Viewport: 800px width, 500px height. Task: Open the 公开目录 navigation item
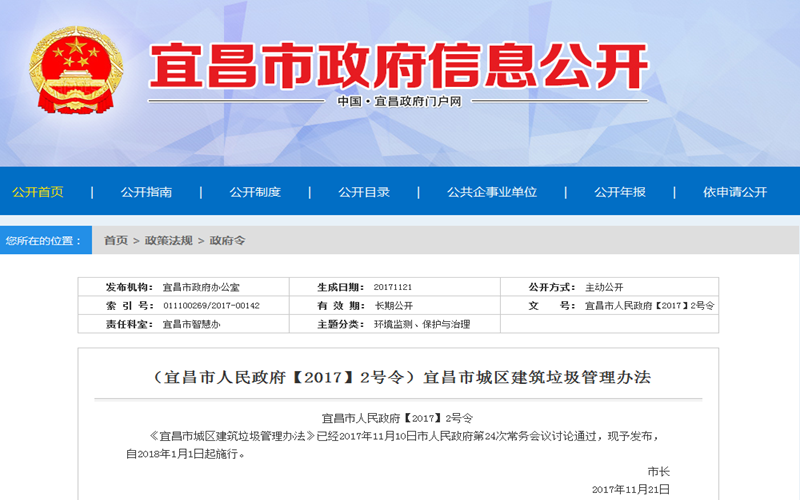point(364,192)
